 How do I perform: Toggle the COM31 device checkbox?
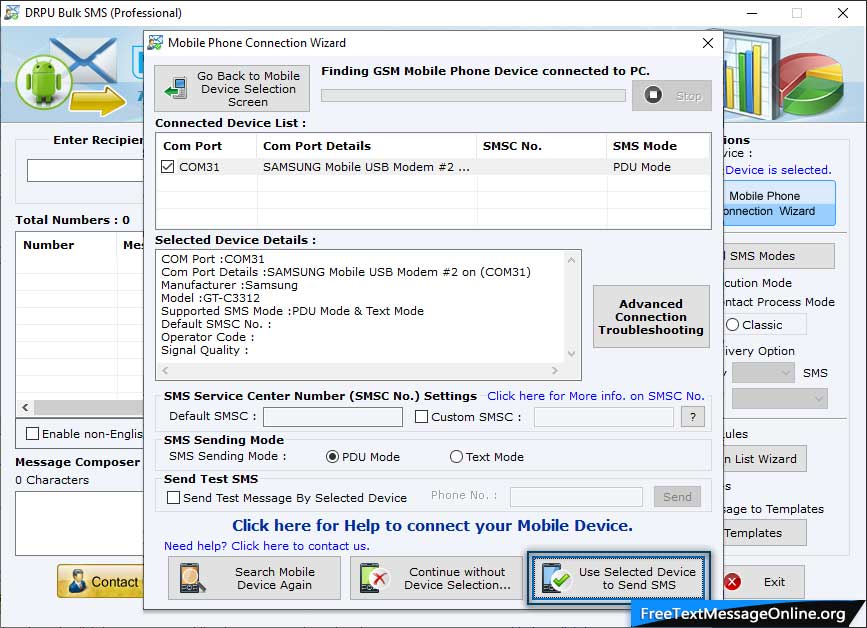coord(168,166)
